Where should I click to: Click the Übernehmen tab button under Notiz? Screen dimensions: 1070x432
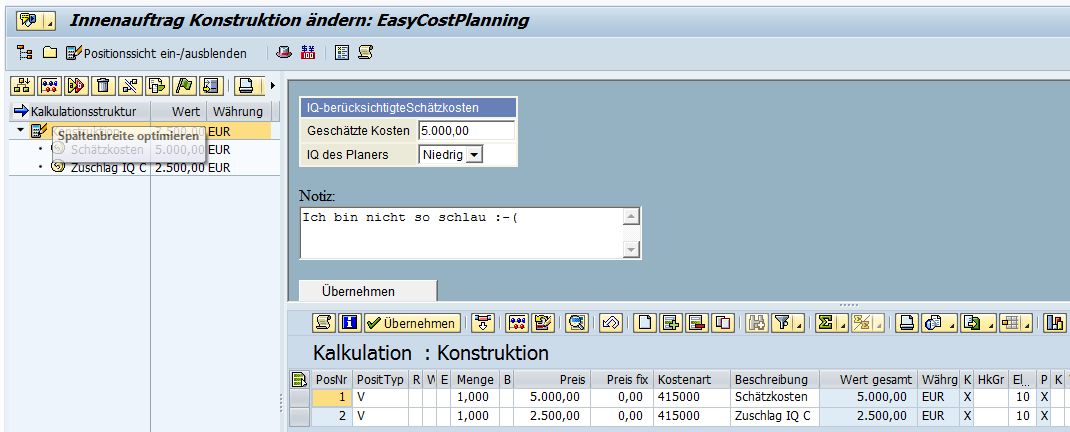coord(368,291)
